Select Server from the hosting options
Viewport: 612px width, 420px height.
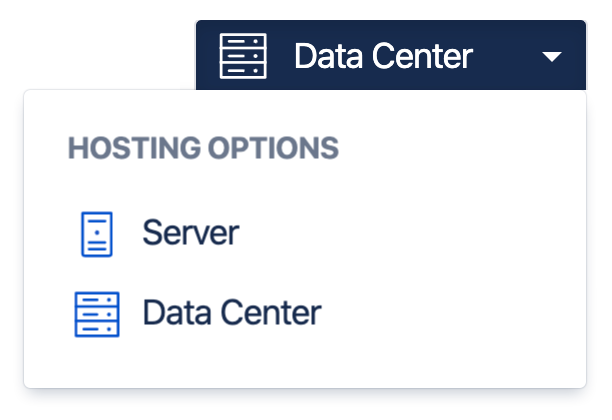(x=190, y=234)
